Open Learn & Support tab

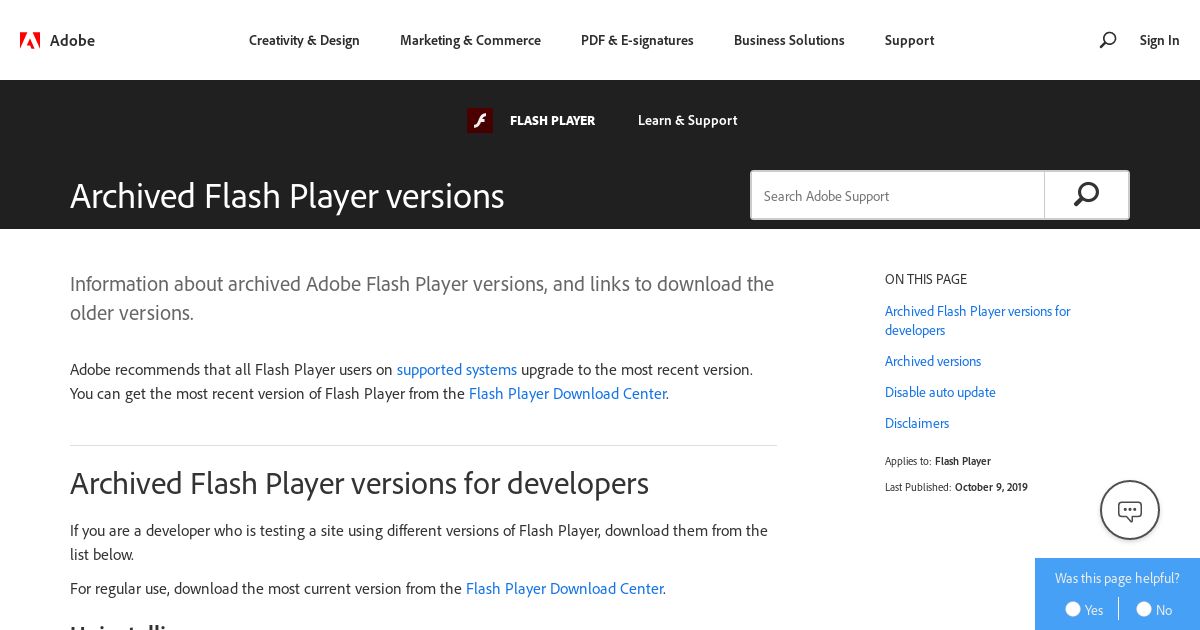[x=687, y=121]
